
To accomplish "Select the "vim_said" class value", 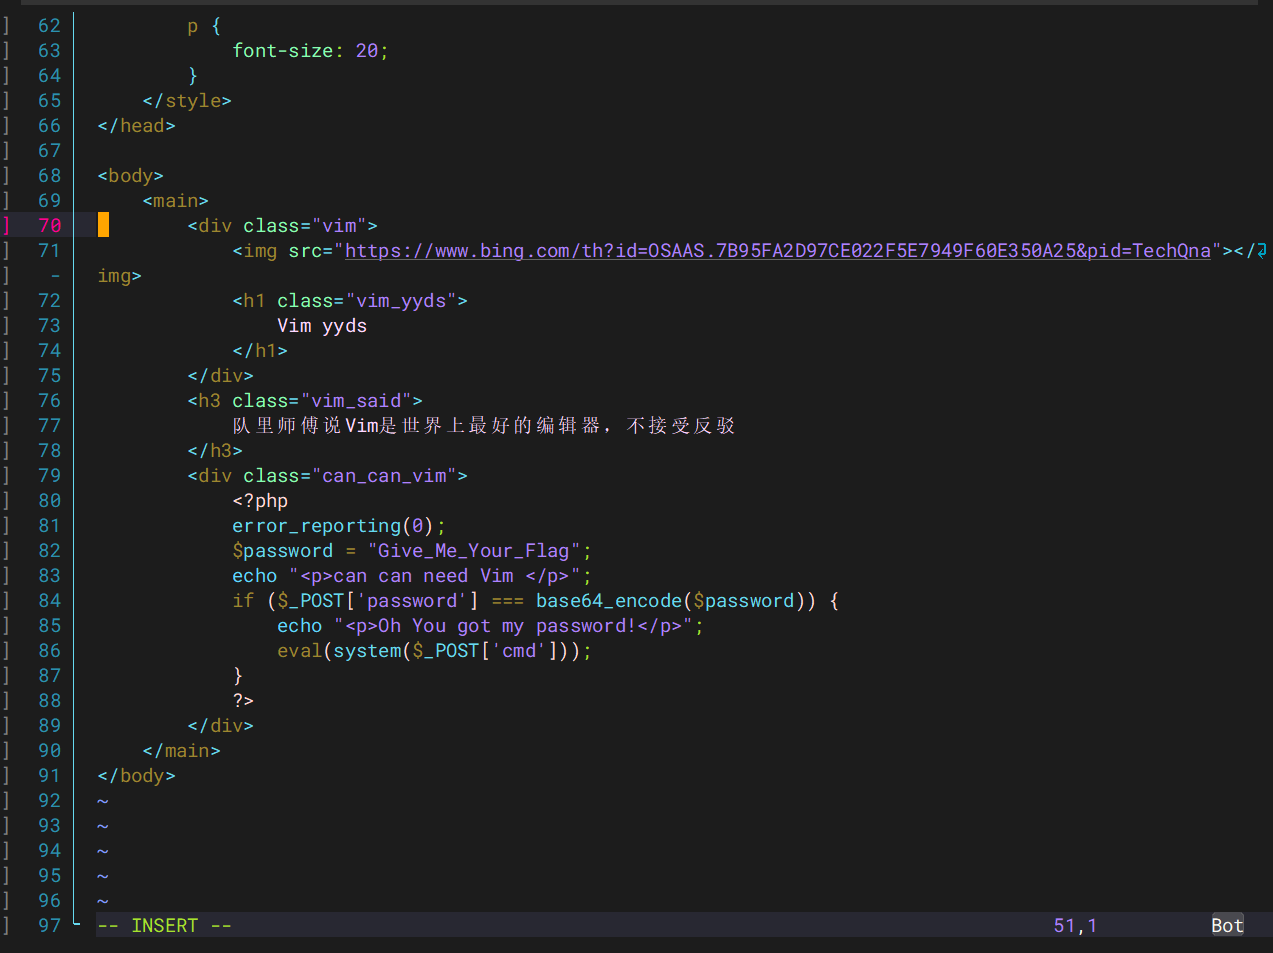I will (x=356, y=401).
